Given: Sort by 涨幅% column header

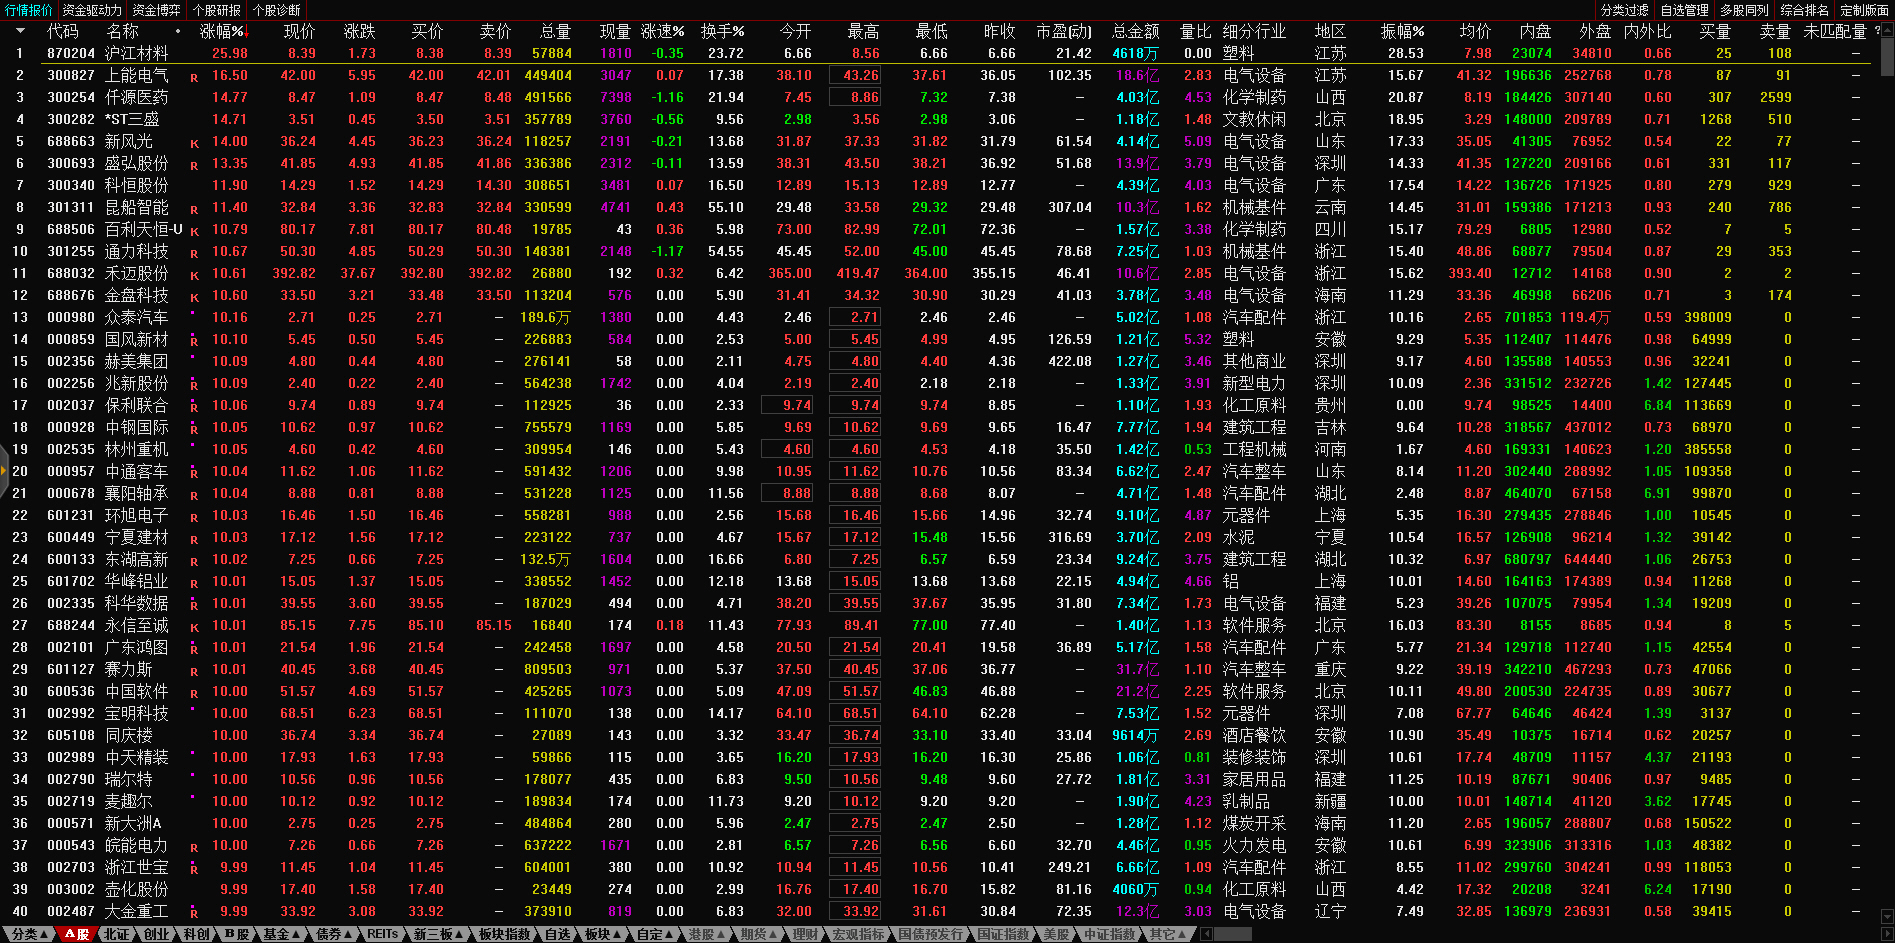Looking at the screenshot, I should [222, 31].
